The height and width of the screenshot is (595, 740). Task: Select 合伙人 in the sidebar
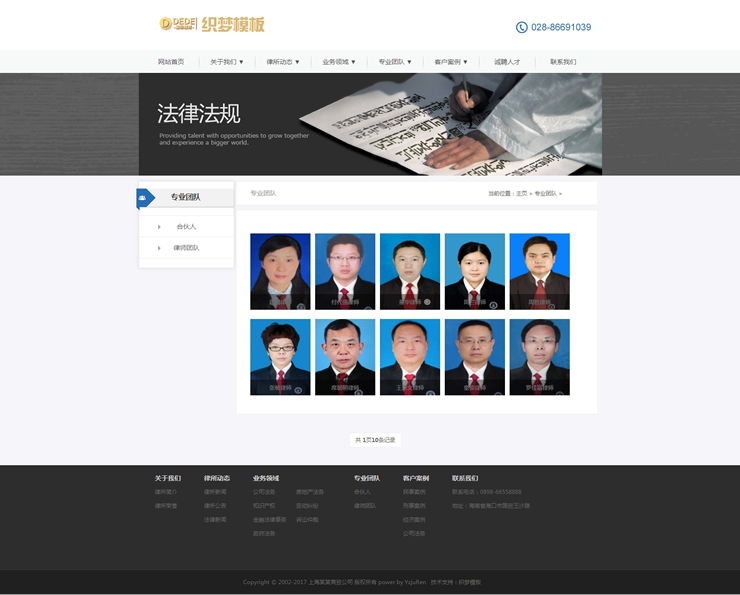tap(187, 227)
